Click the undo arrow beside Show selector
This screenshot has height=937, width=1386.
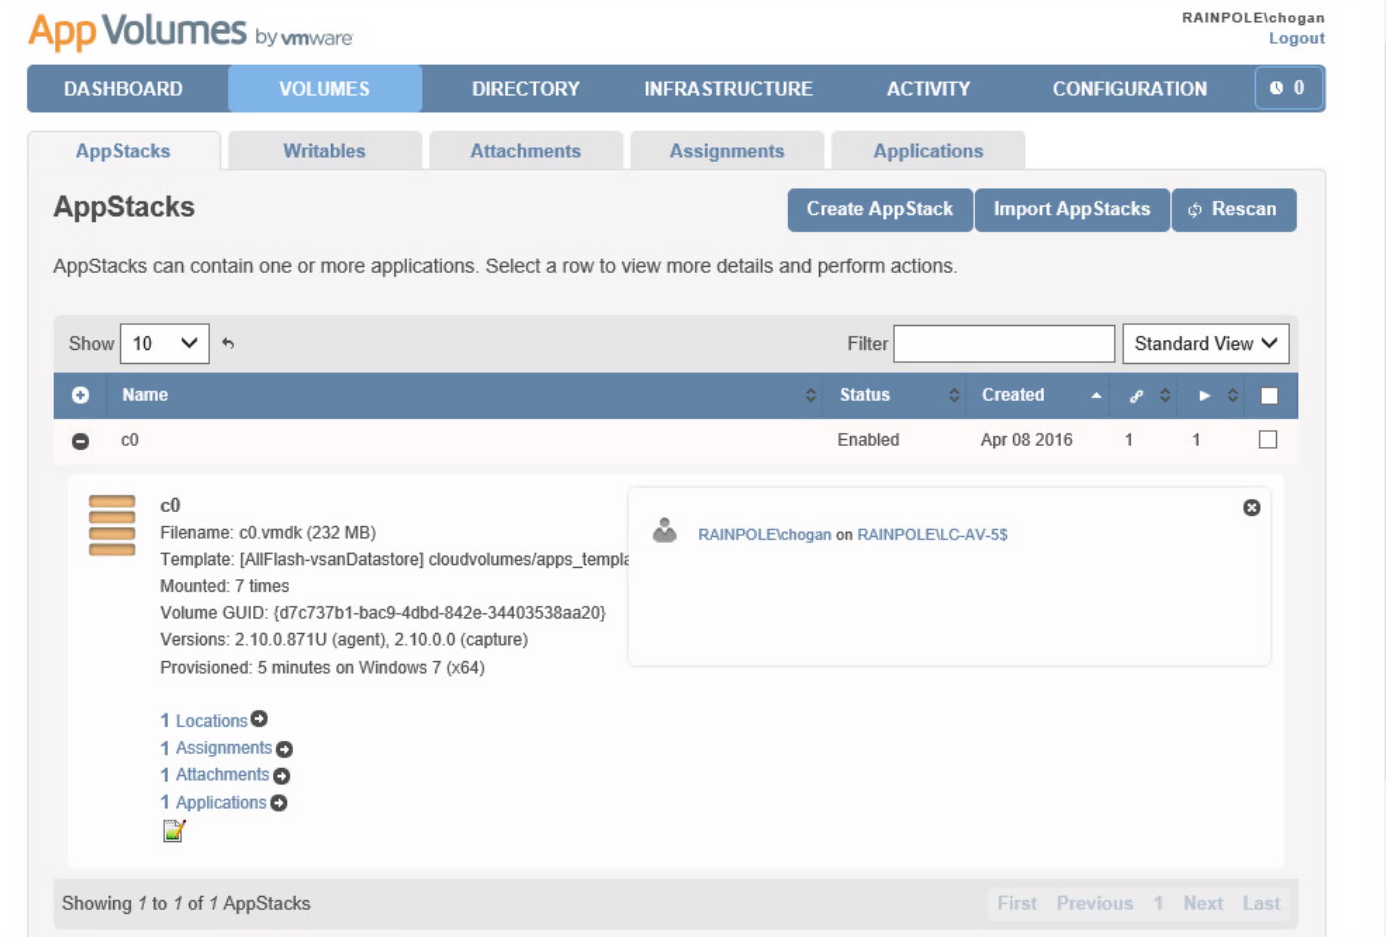click(x=227, y=343)
